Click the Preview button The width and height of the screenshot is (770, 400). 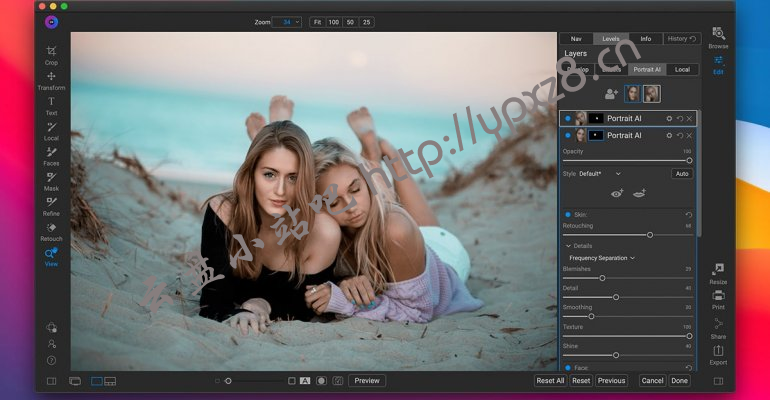(x=367, y=381)
